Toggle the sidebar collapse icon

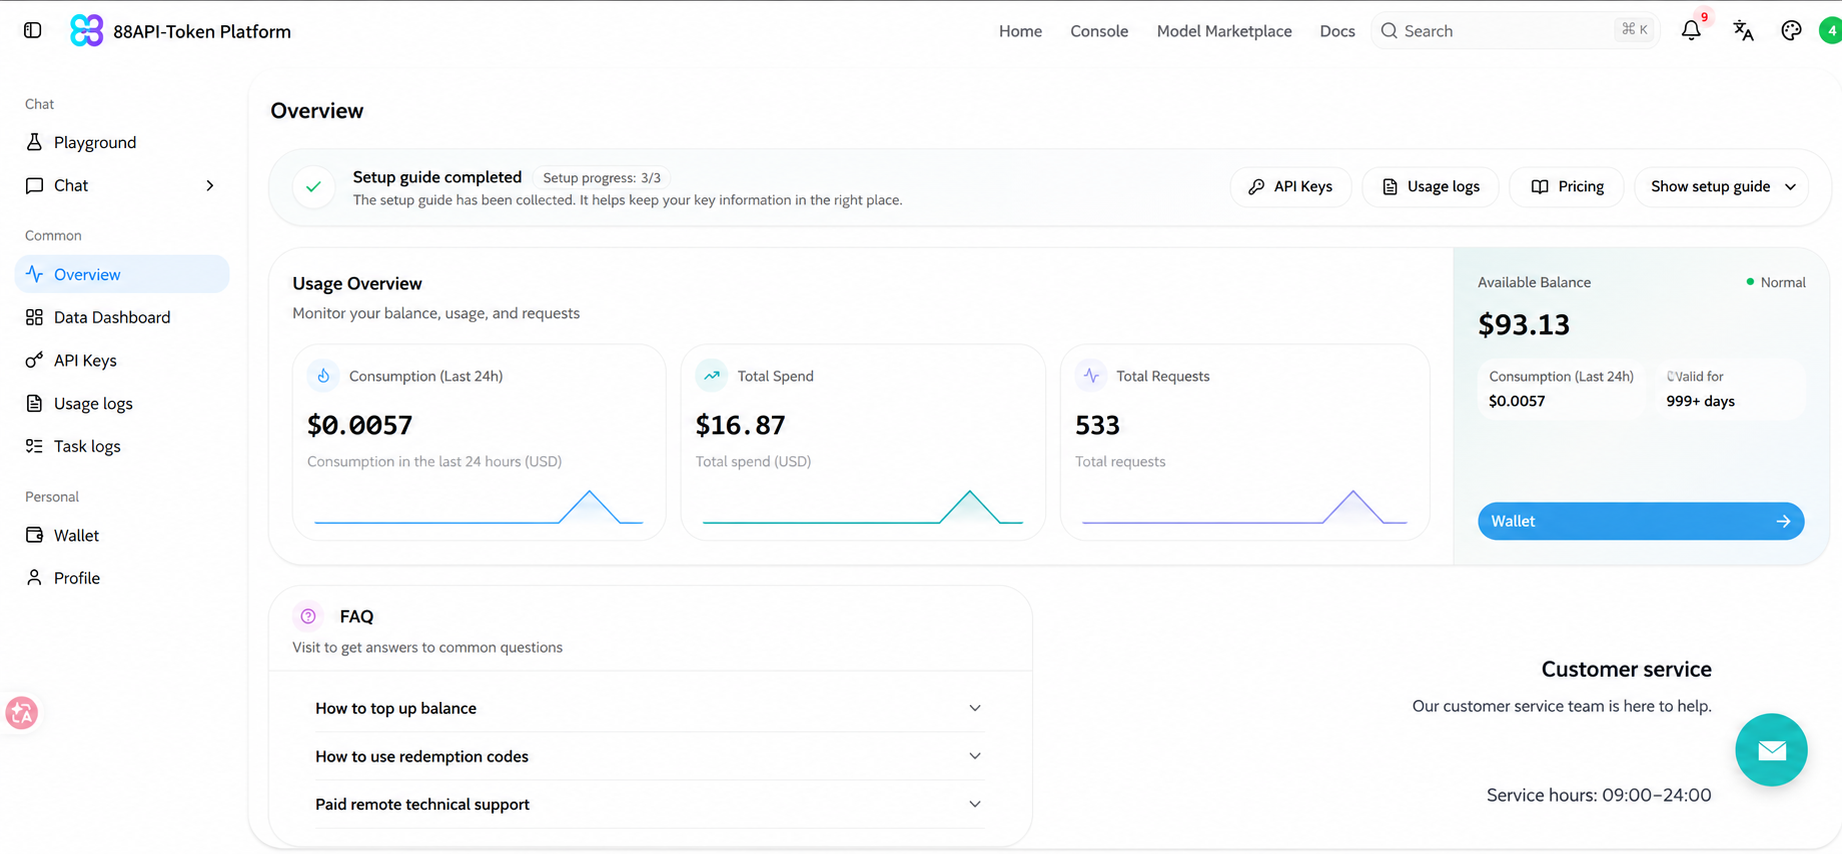33,31
